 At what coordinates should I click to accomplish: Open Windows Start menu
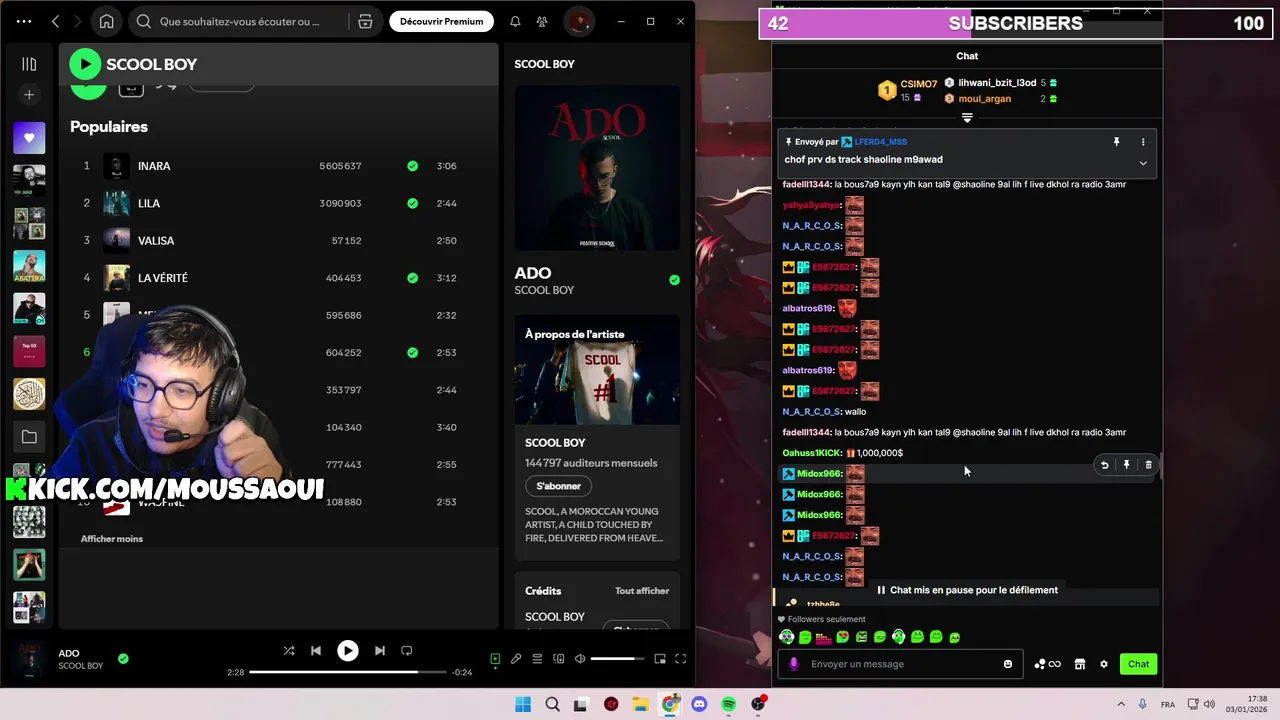tap(523, 704)
